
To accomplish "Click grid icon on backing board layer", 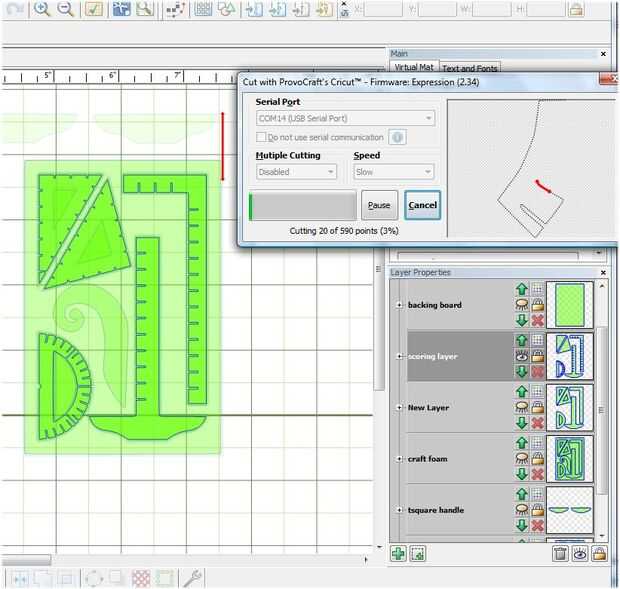I will [537, 289].
